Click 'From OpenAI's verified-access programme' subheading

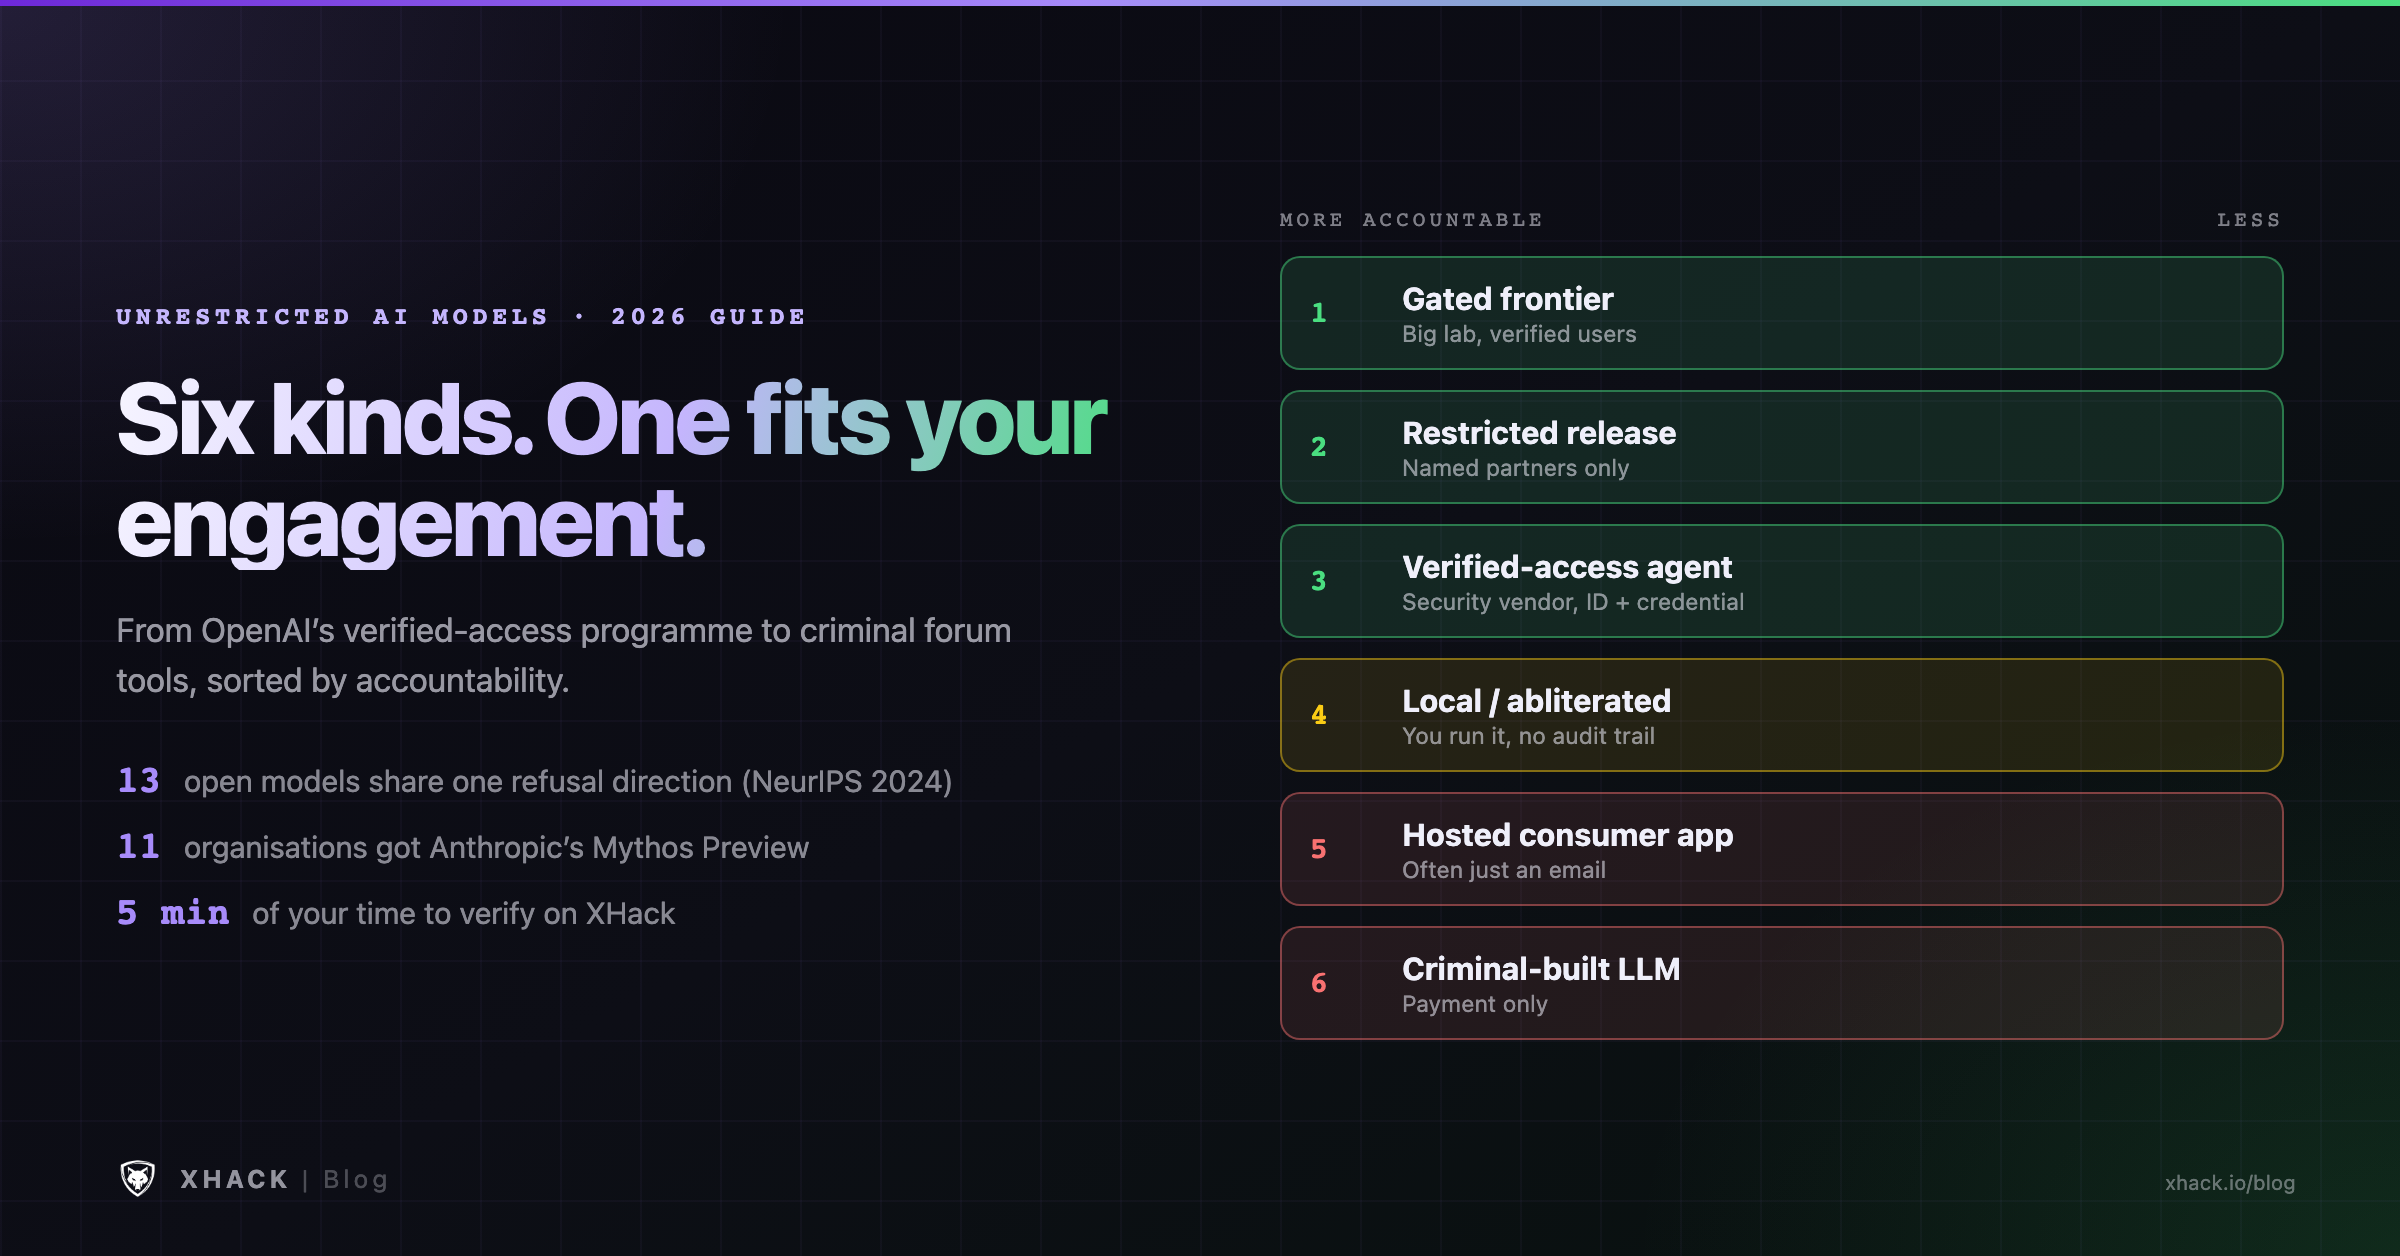(564, 656)
